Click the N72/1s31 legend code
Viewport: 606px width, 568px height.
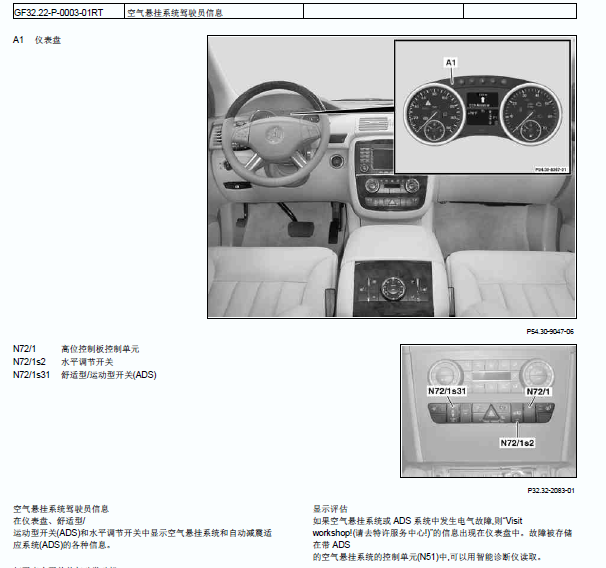31,375
